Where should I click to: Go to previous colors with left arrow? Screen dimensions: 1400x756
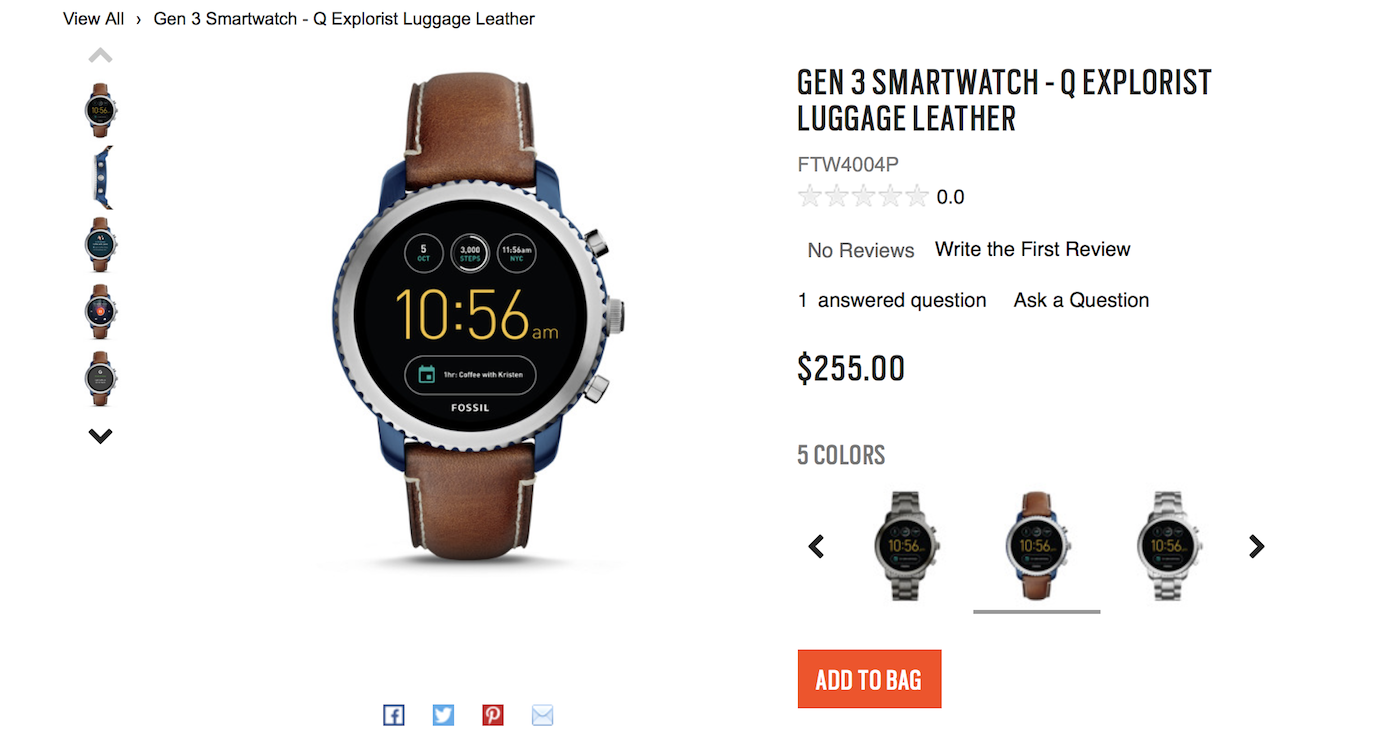click(x=816, y=546)
